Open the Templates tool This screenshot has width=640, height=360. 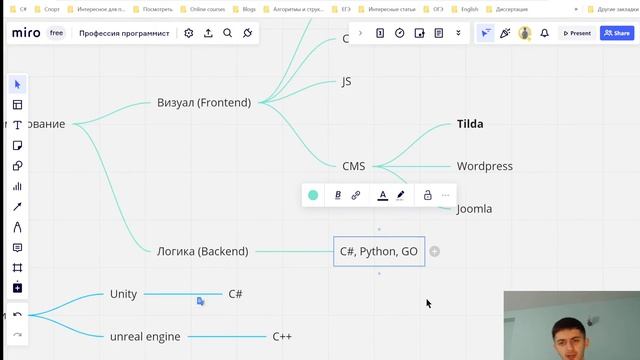[x=17, y=105]
